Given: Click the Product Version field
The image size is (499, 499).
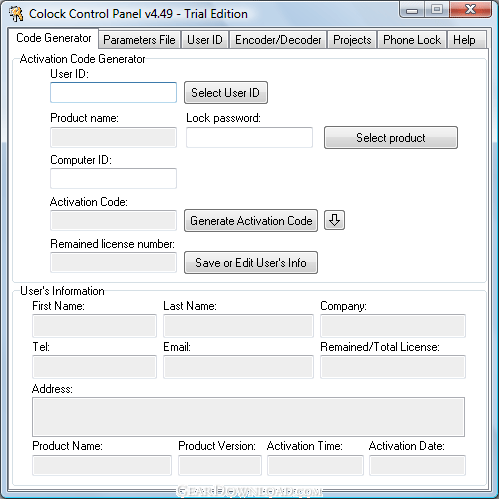Looking at the screenshot, I should pyautogui.click(x=220, y=465).
